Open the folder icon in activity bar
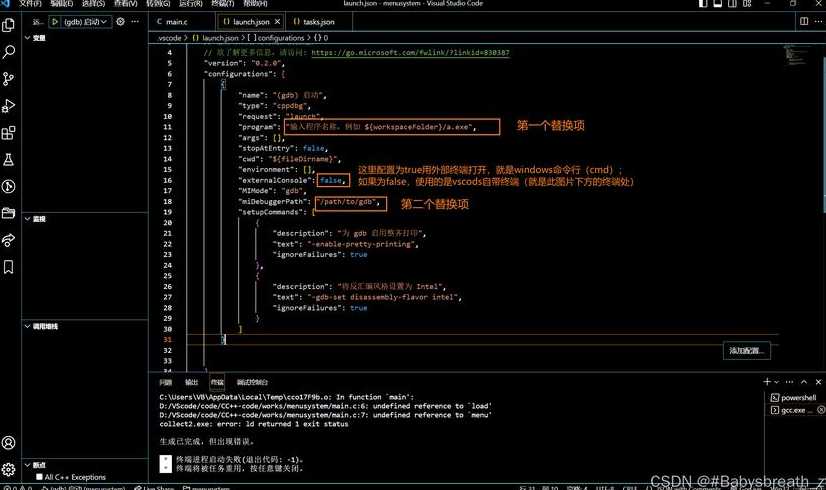The height and width of the screenshot is (490, 826). tap(8, 213)
